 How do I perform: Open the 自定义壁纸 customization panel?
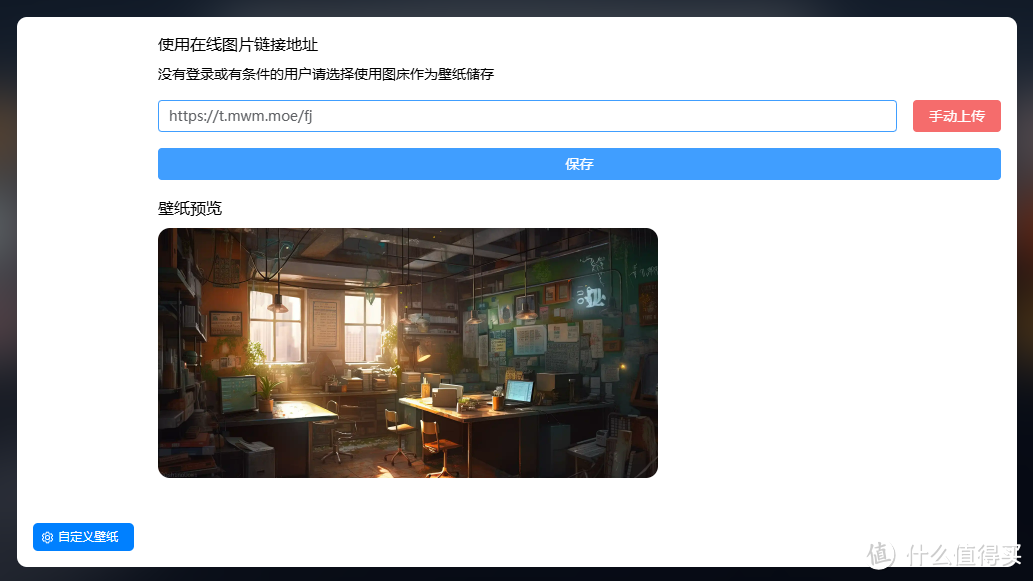coord(83,537)
